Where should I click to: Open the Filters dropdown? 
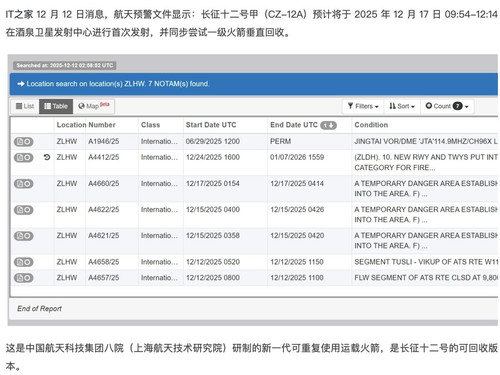363,106
